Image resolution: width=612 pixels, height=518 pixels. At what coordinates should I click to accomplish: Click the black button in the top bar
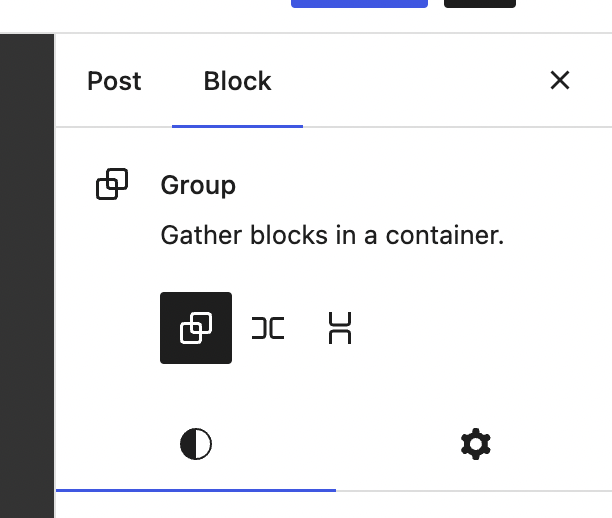(x=480, y=4)
